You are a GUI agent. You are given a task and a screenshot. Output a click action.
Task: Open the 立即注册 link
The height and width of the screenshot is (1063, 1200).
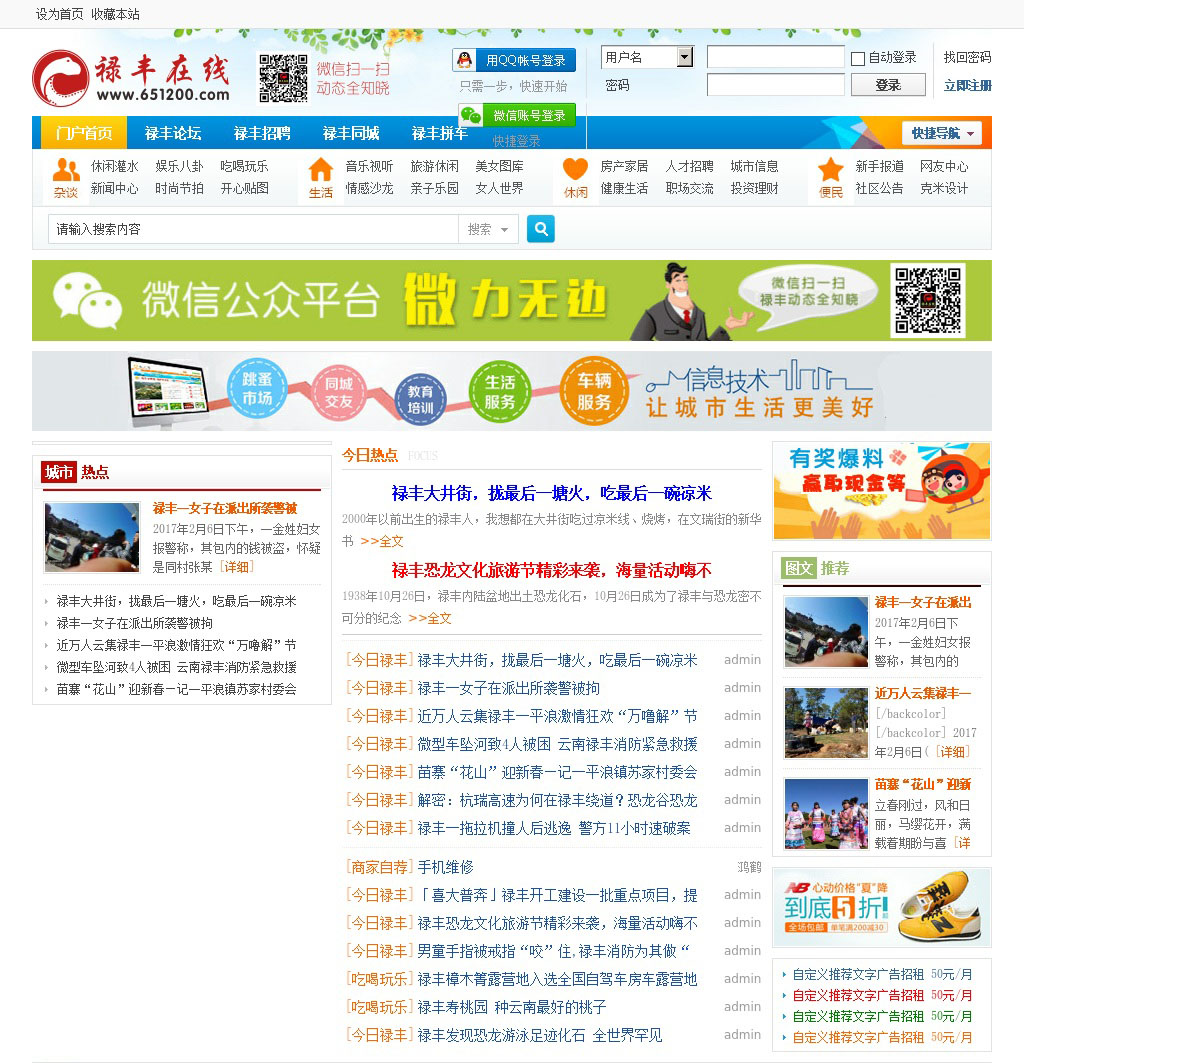[x=967, y=85]
